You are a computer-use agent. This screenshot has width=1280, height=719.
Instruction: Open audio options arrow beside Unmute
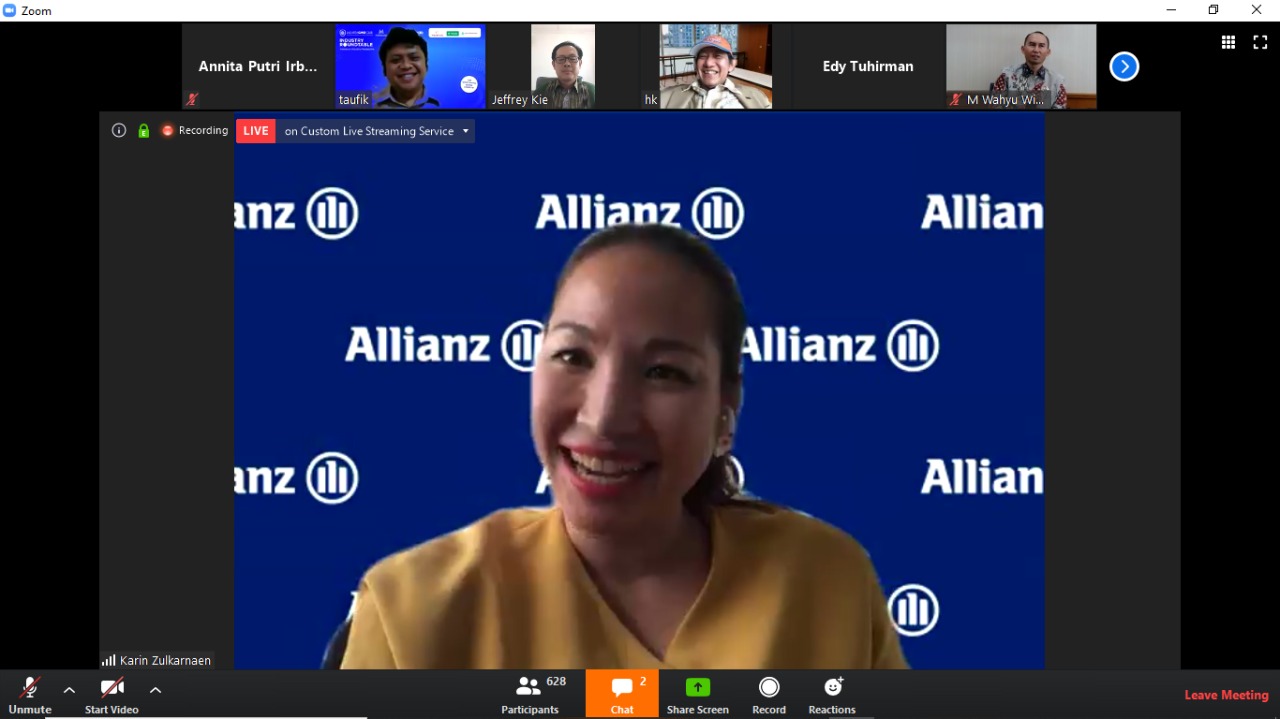click(69, 690)
